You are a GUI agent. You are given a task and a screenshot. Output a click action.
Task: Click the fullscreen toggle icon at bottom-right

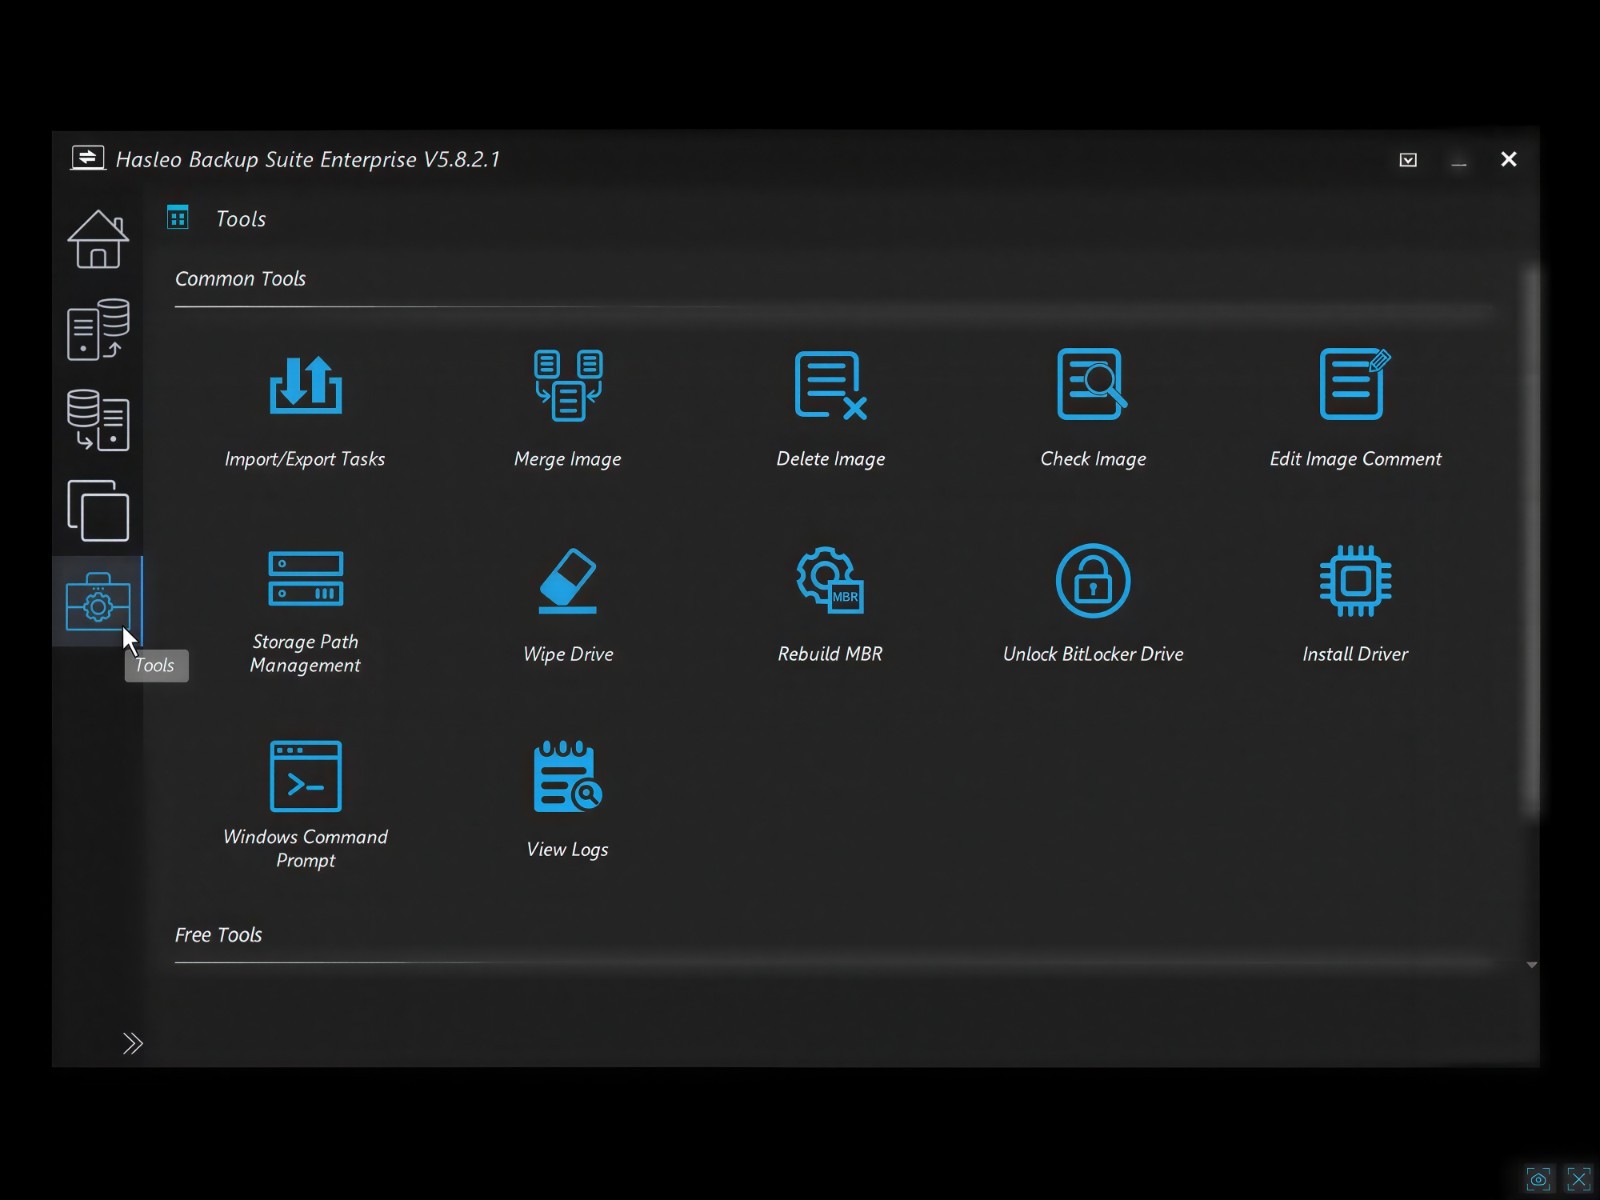click(1578, 1179)
